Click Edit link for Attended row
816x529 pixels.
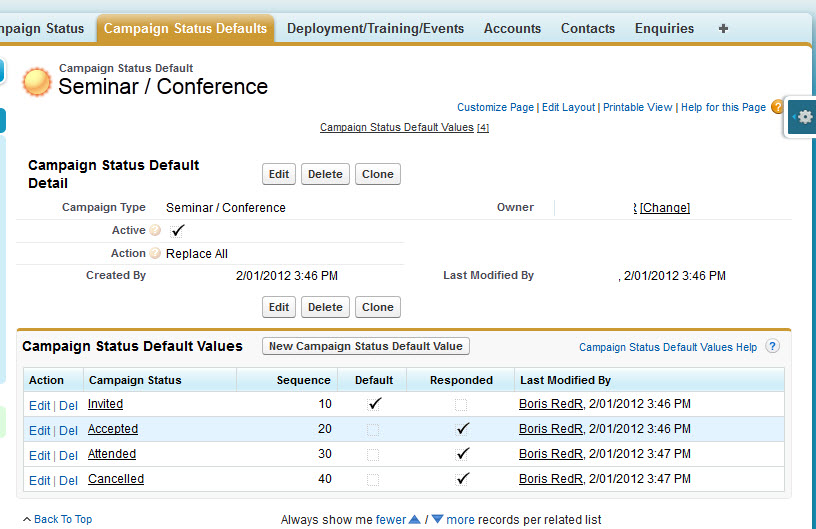point(40,456)
